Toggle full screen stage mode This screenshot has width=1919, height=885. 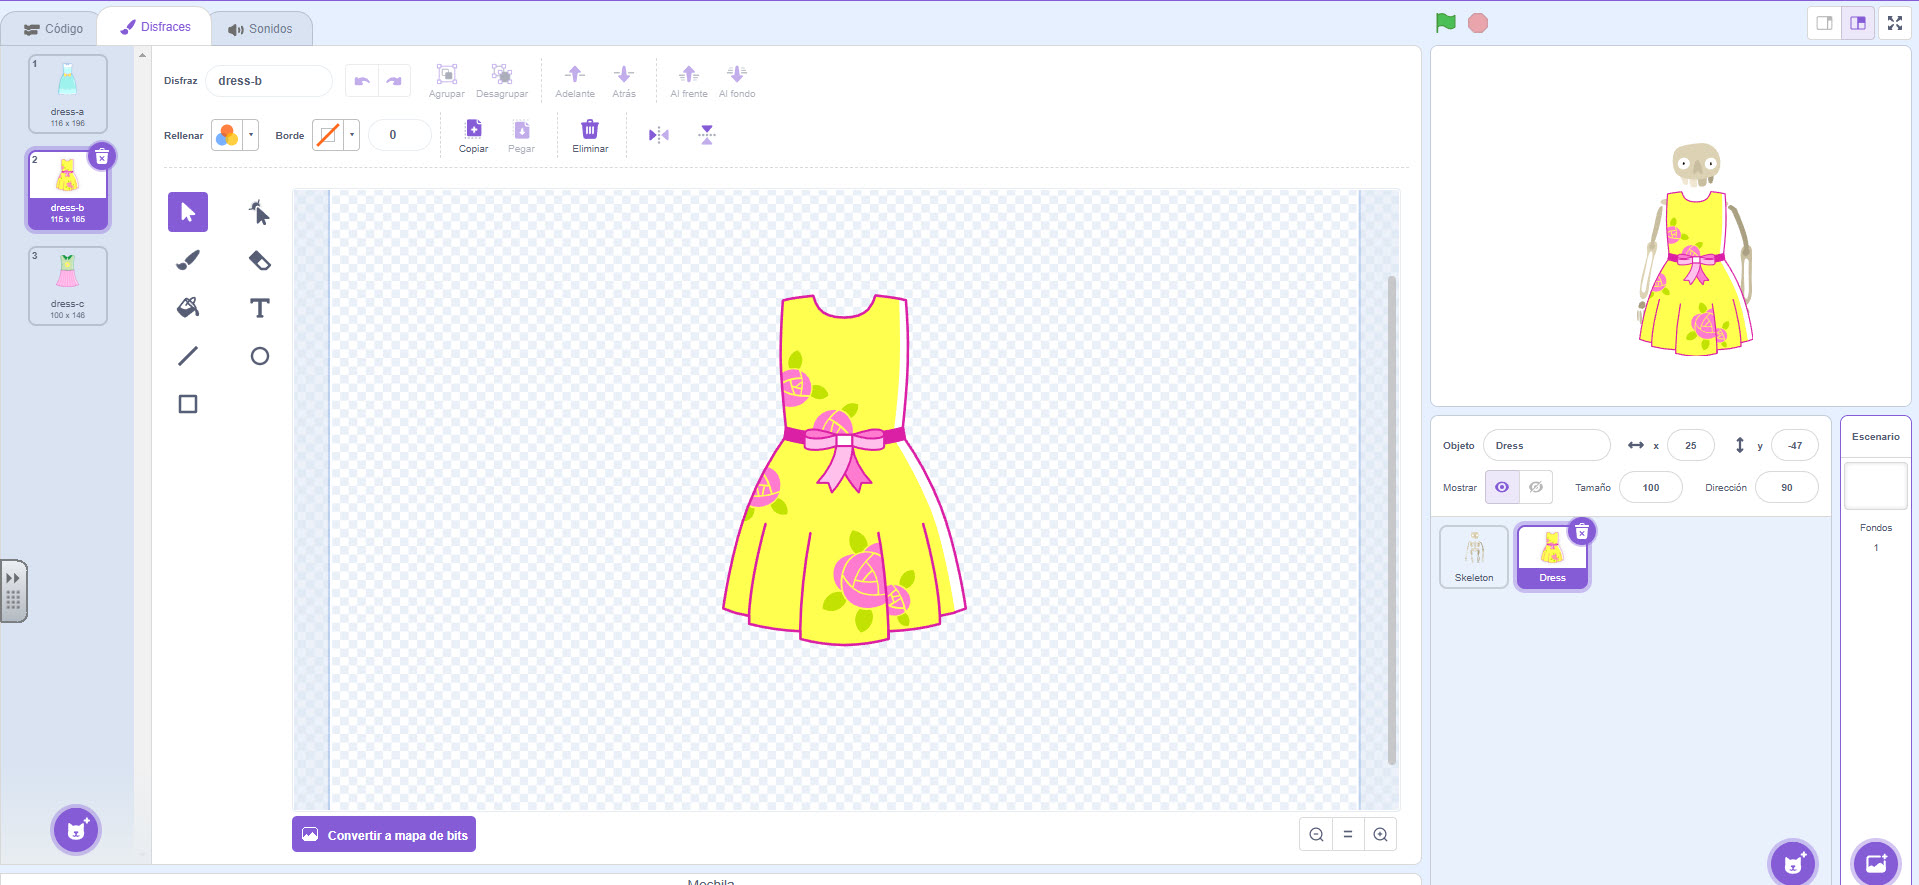1894,23
